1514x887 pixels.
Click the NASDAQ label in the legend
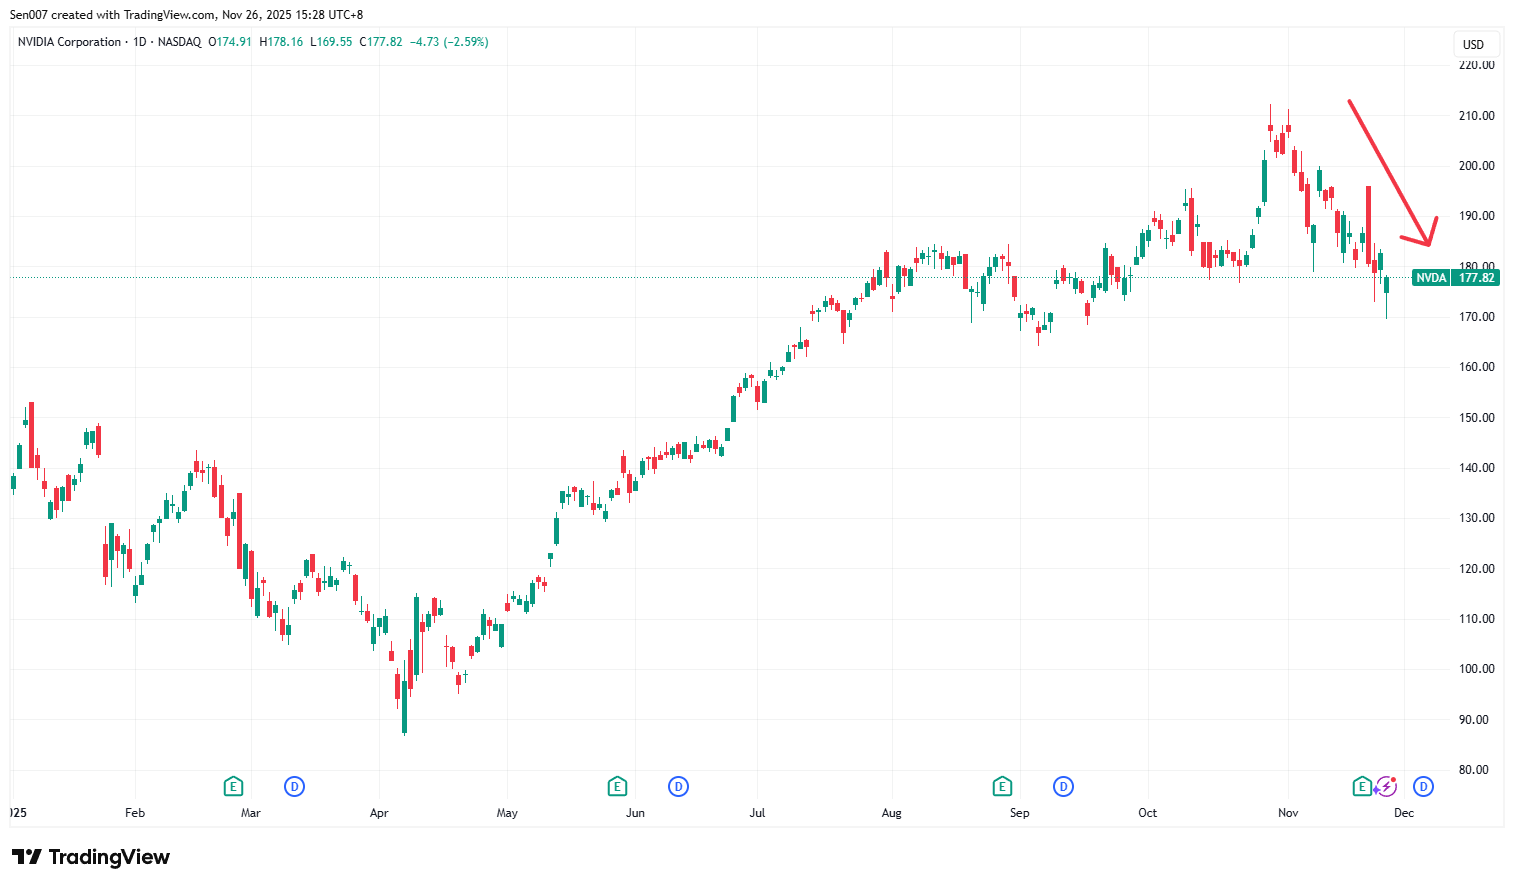coord(180,42)
